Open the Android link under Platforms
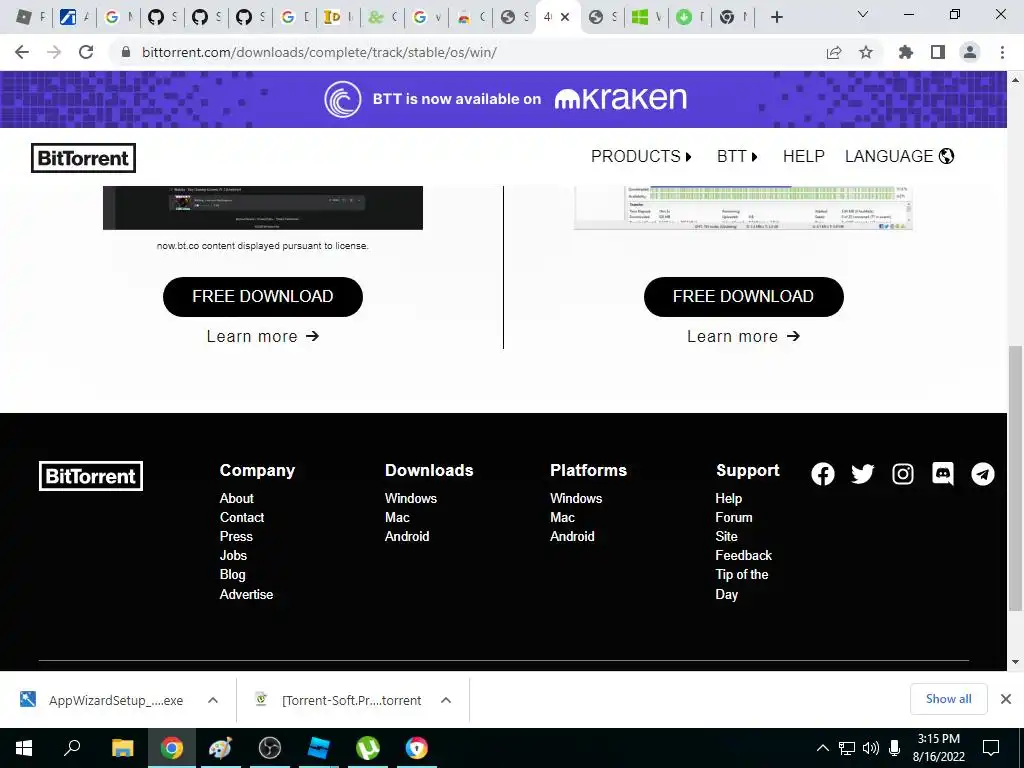1024x768 pixels. (572, 536)
